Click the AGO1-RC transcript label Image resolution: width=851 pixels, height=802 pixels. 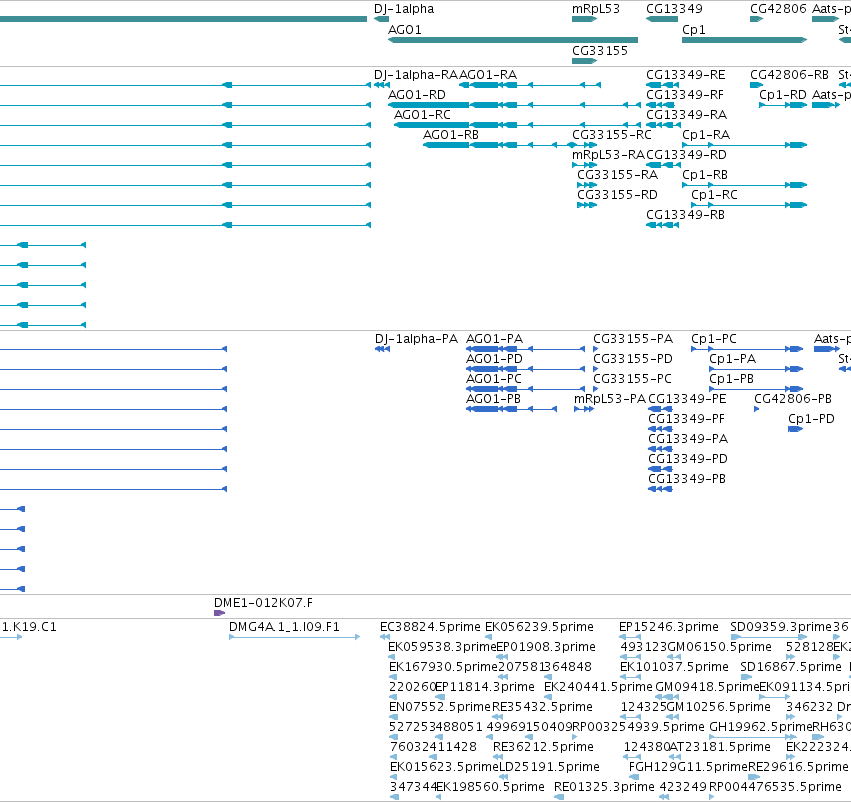point(422,115)
